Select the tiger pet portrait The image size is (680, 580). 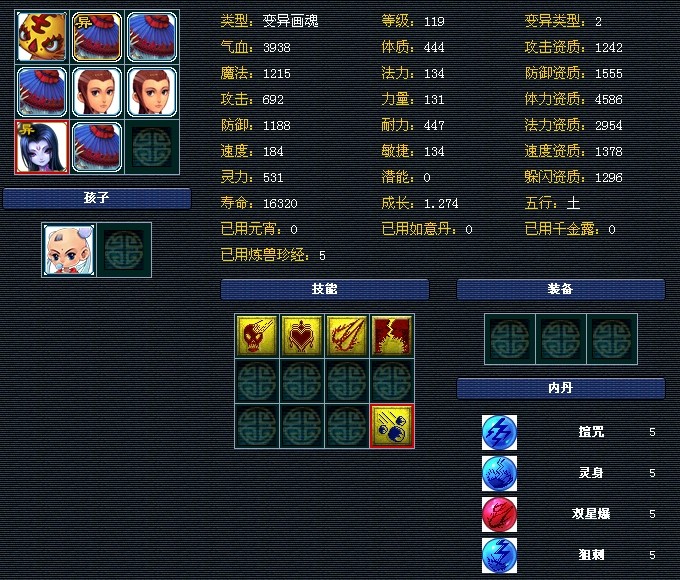coord(42,37)
